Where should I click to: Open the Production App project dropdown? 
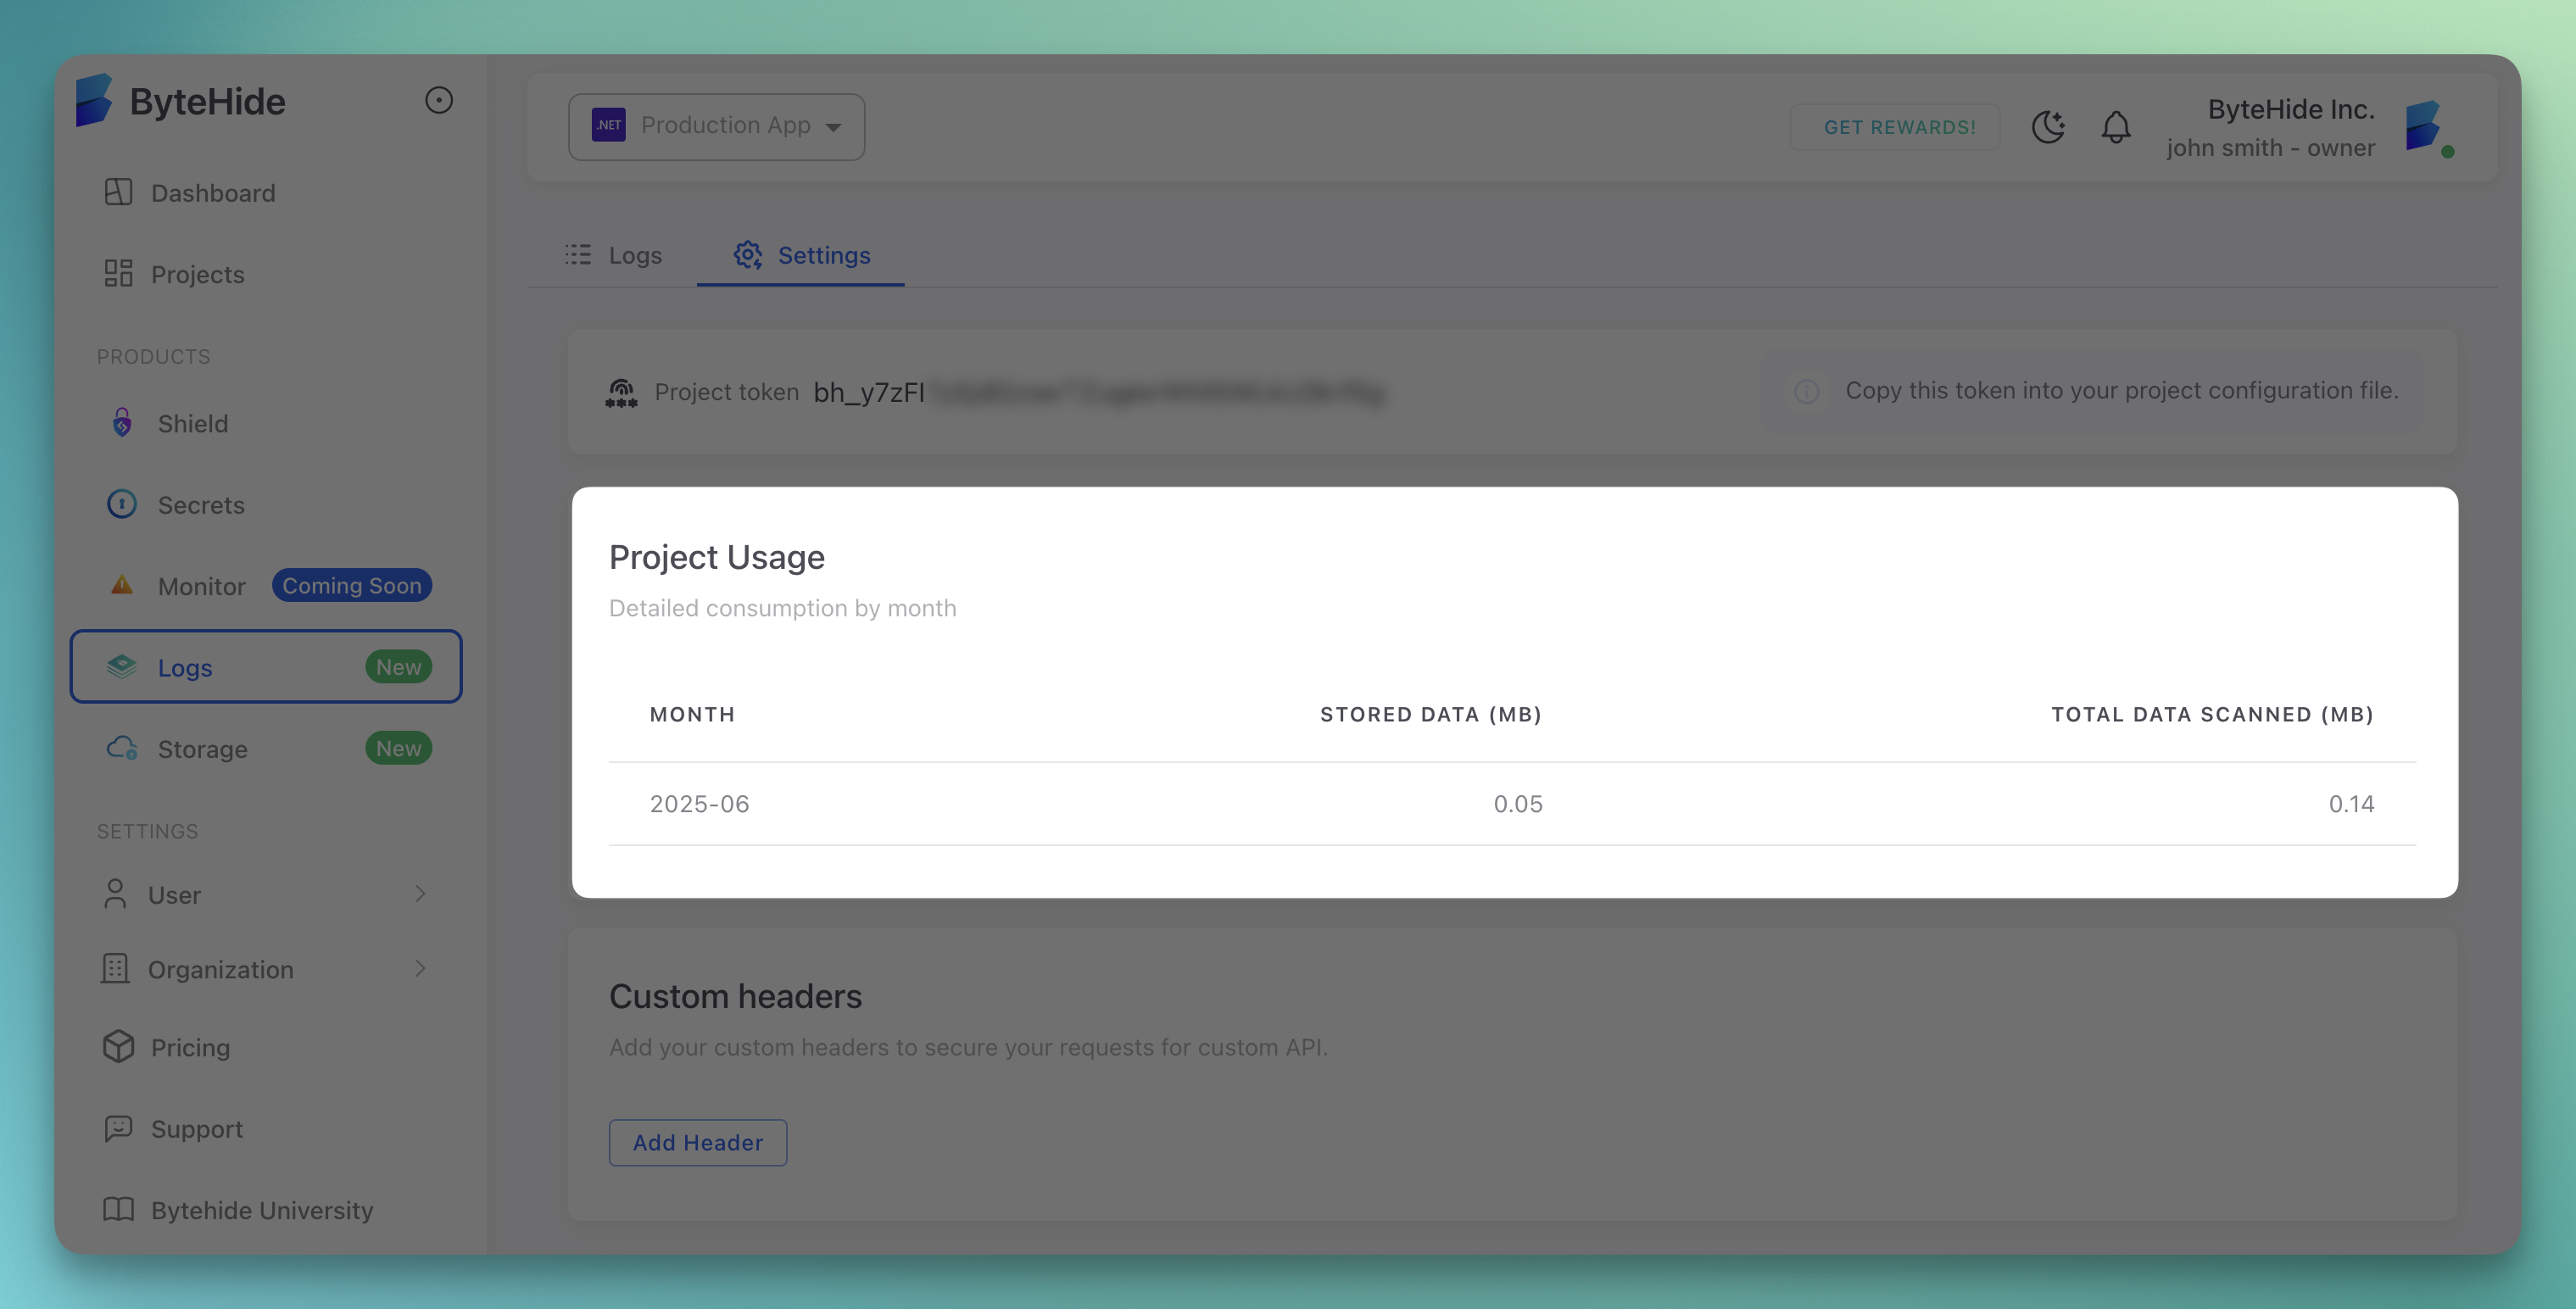pos(716,126)
